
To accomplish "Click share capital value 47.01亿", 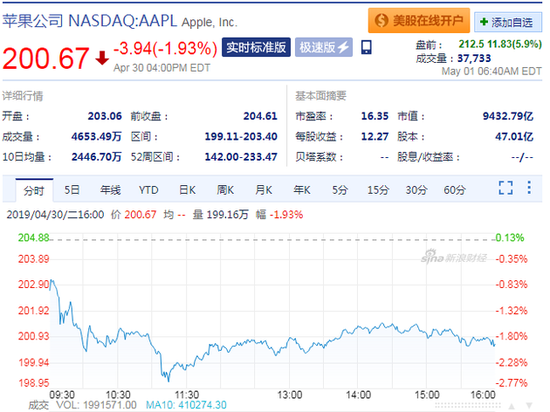I will tap(514, 136).
